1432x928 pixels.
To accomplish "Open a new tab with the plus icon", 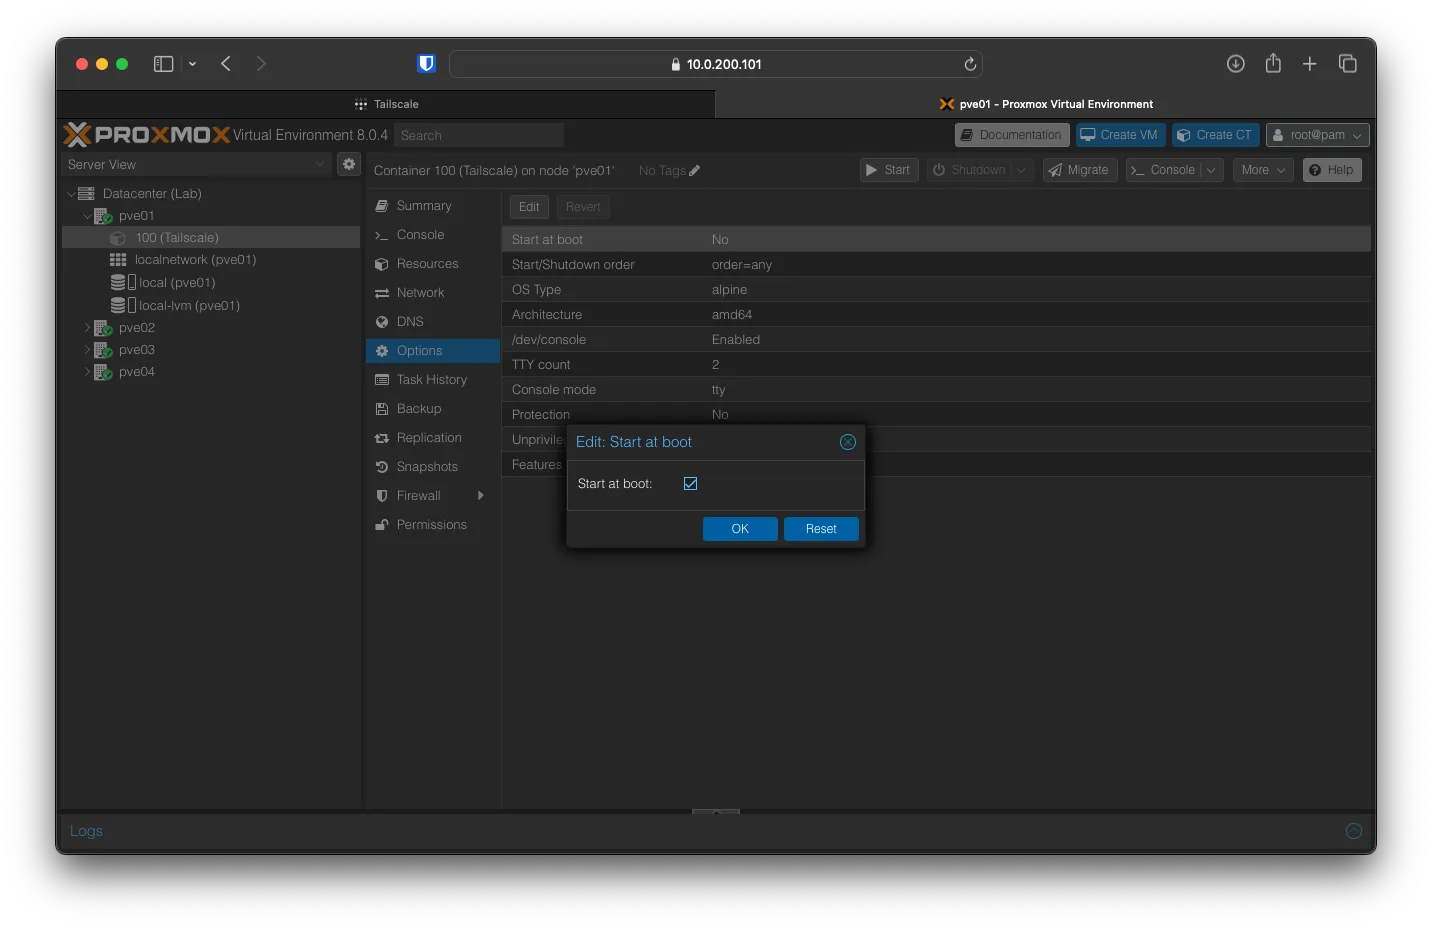I will [x=1309, y=64].
